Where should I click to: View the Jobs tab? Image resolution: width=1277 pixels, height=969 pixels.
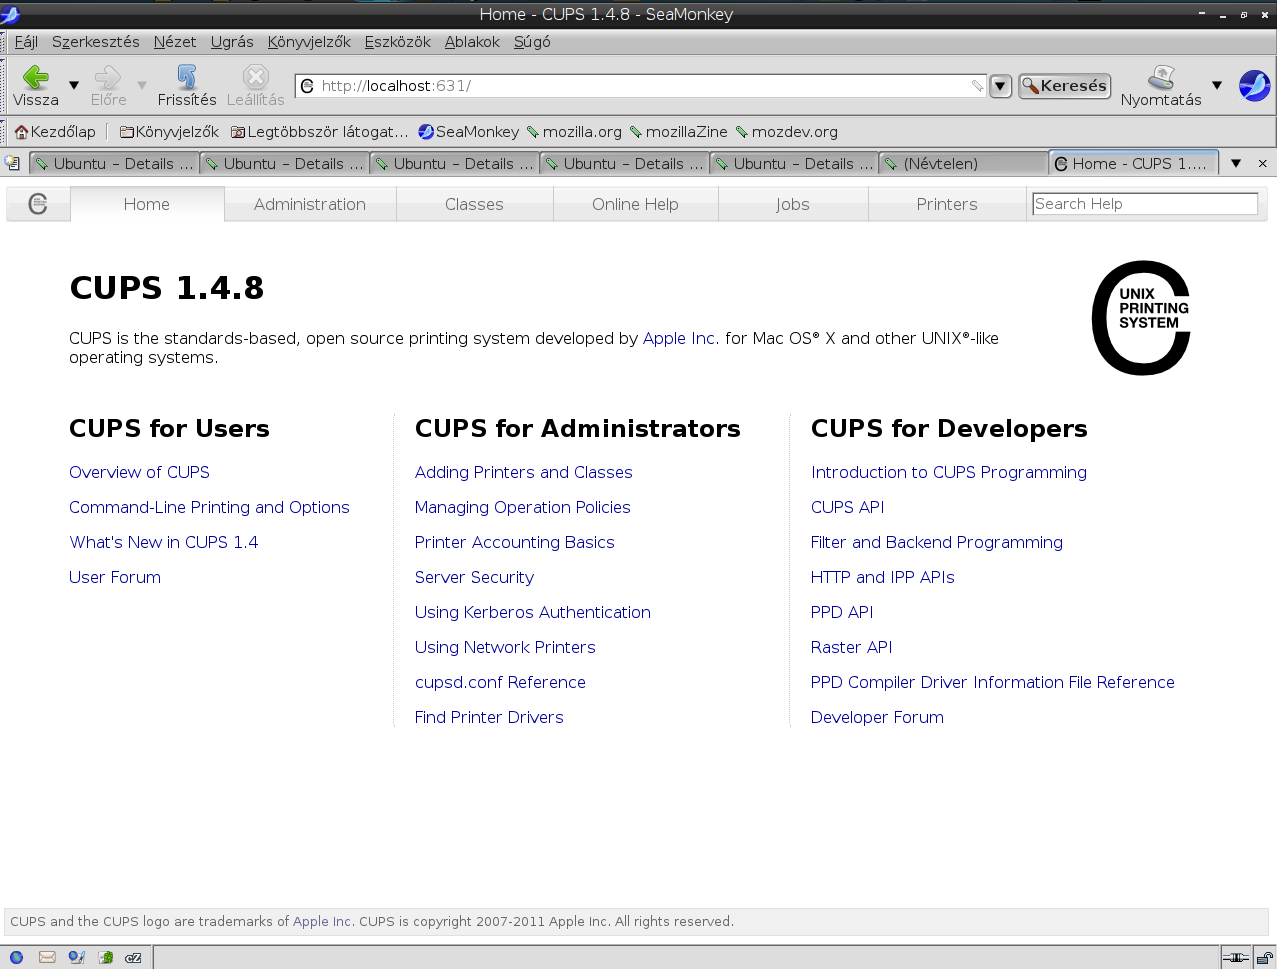[793, 204]
